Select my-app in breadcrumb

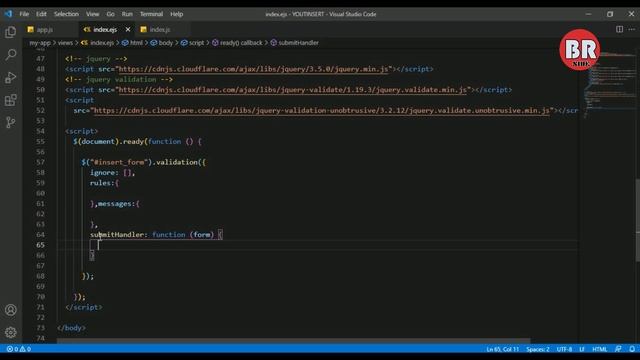click(x=40, y=42)
